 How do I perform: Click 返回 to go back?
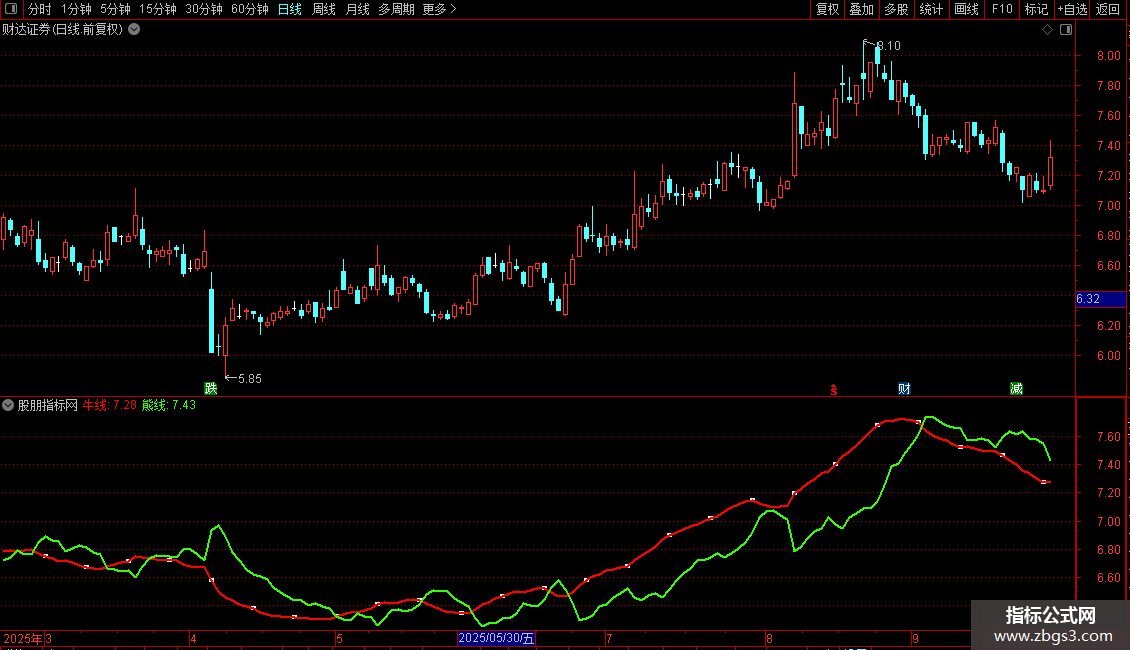click(1108, 9)
